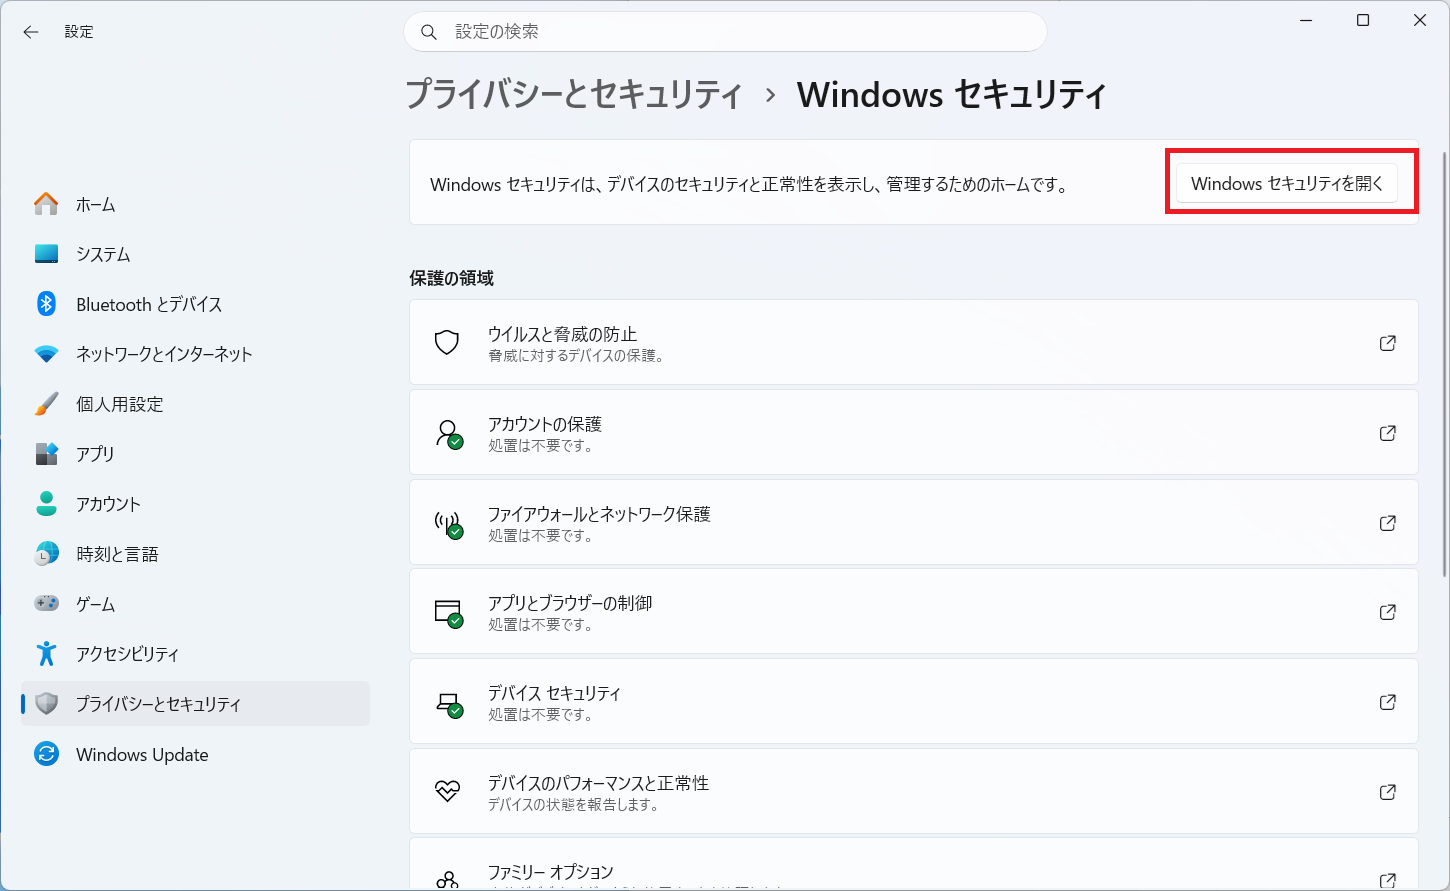Screen dimensions: 1450x891
Task: Click the 時刻と言語 globe clock icon
Action: click(x=46, y=554)
